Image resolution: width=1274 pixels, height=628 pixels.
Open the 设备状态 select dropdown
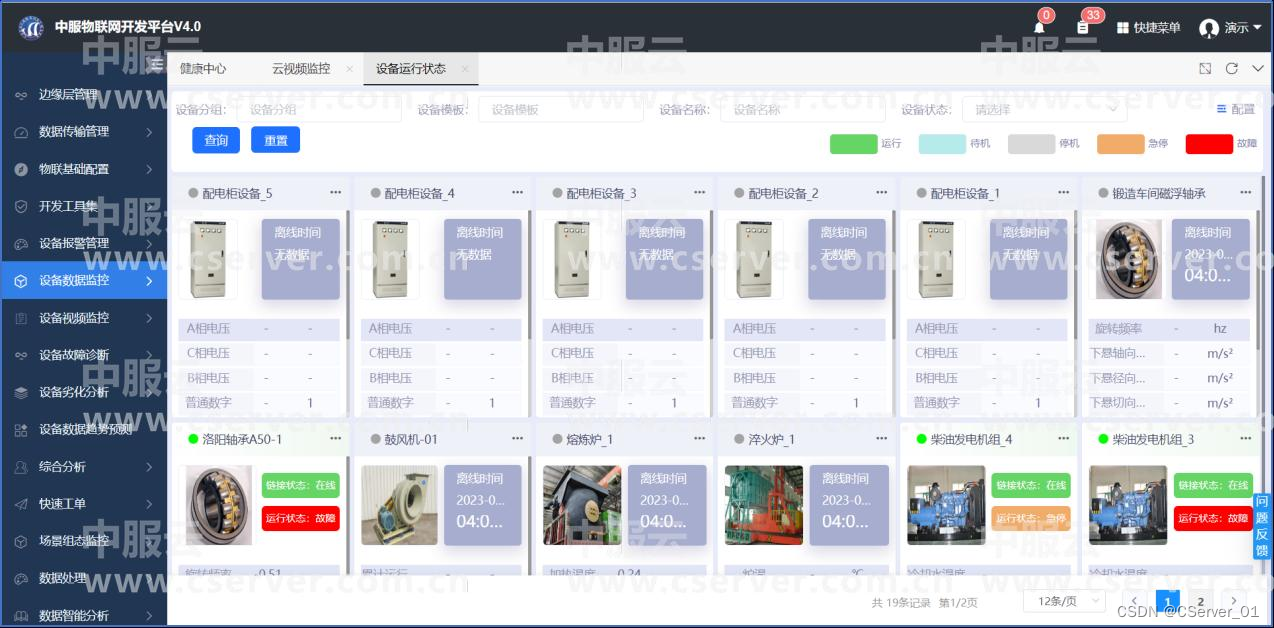(1044, 110)
